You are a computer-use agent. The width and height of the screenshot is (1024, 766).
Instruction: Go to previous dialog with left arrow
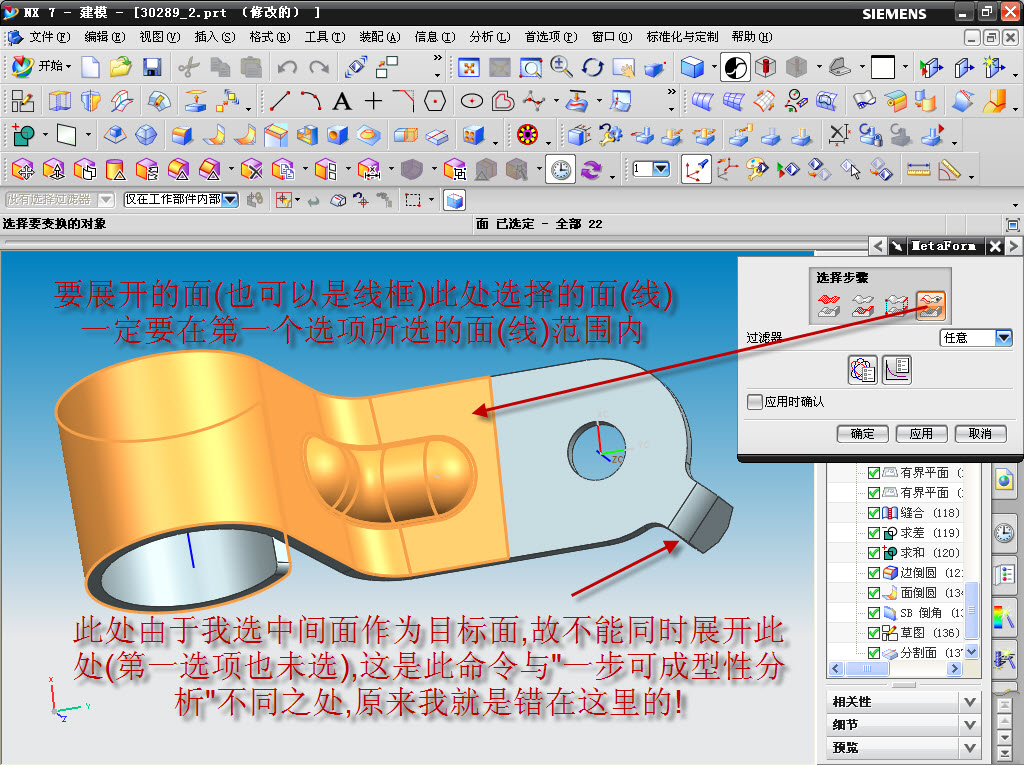tap(878, 246)
